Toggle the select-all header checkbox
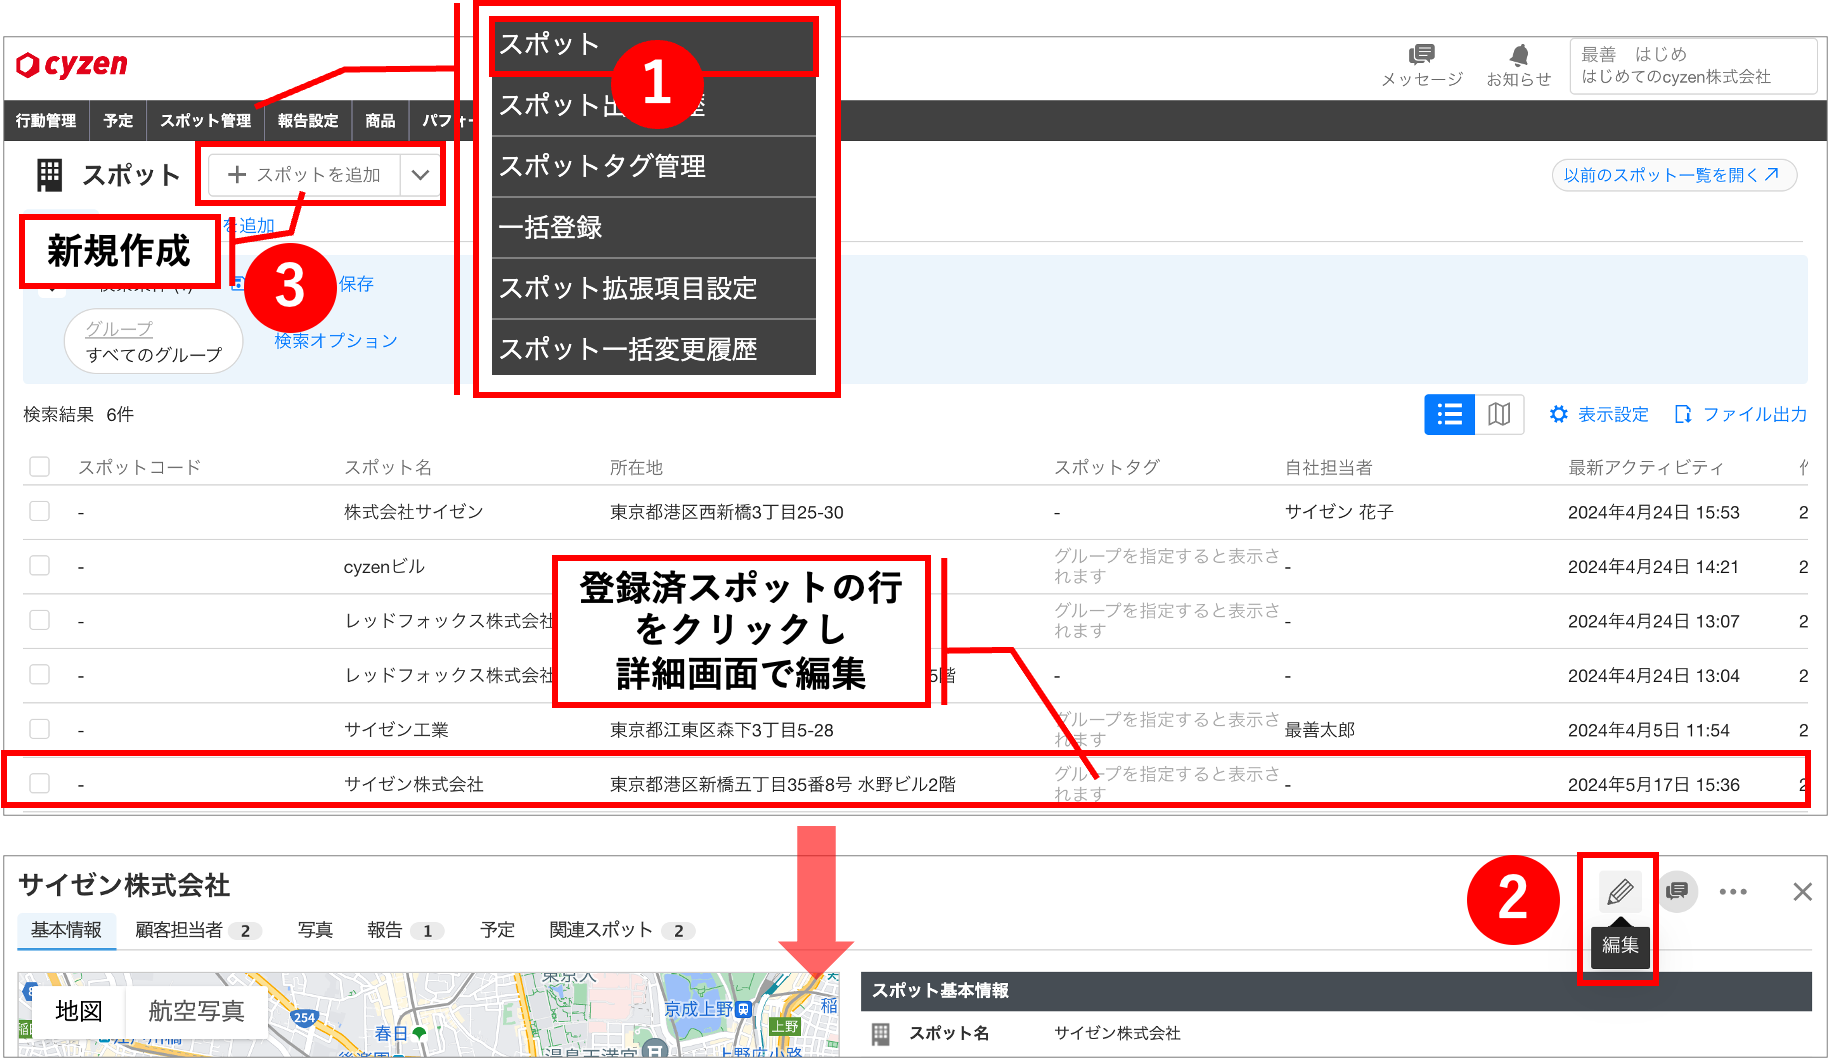Image resolution: width=1828 pixels, height=1058 pixels. pyautogui.click(x=40, y=467)
